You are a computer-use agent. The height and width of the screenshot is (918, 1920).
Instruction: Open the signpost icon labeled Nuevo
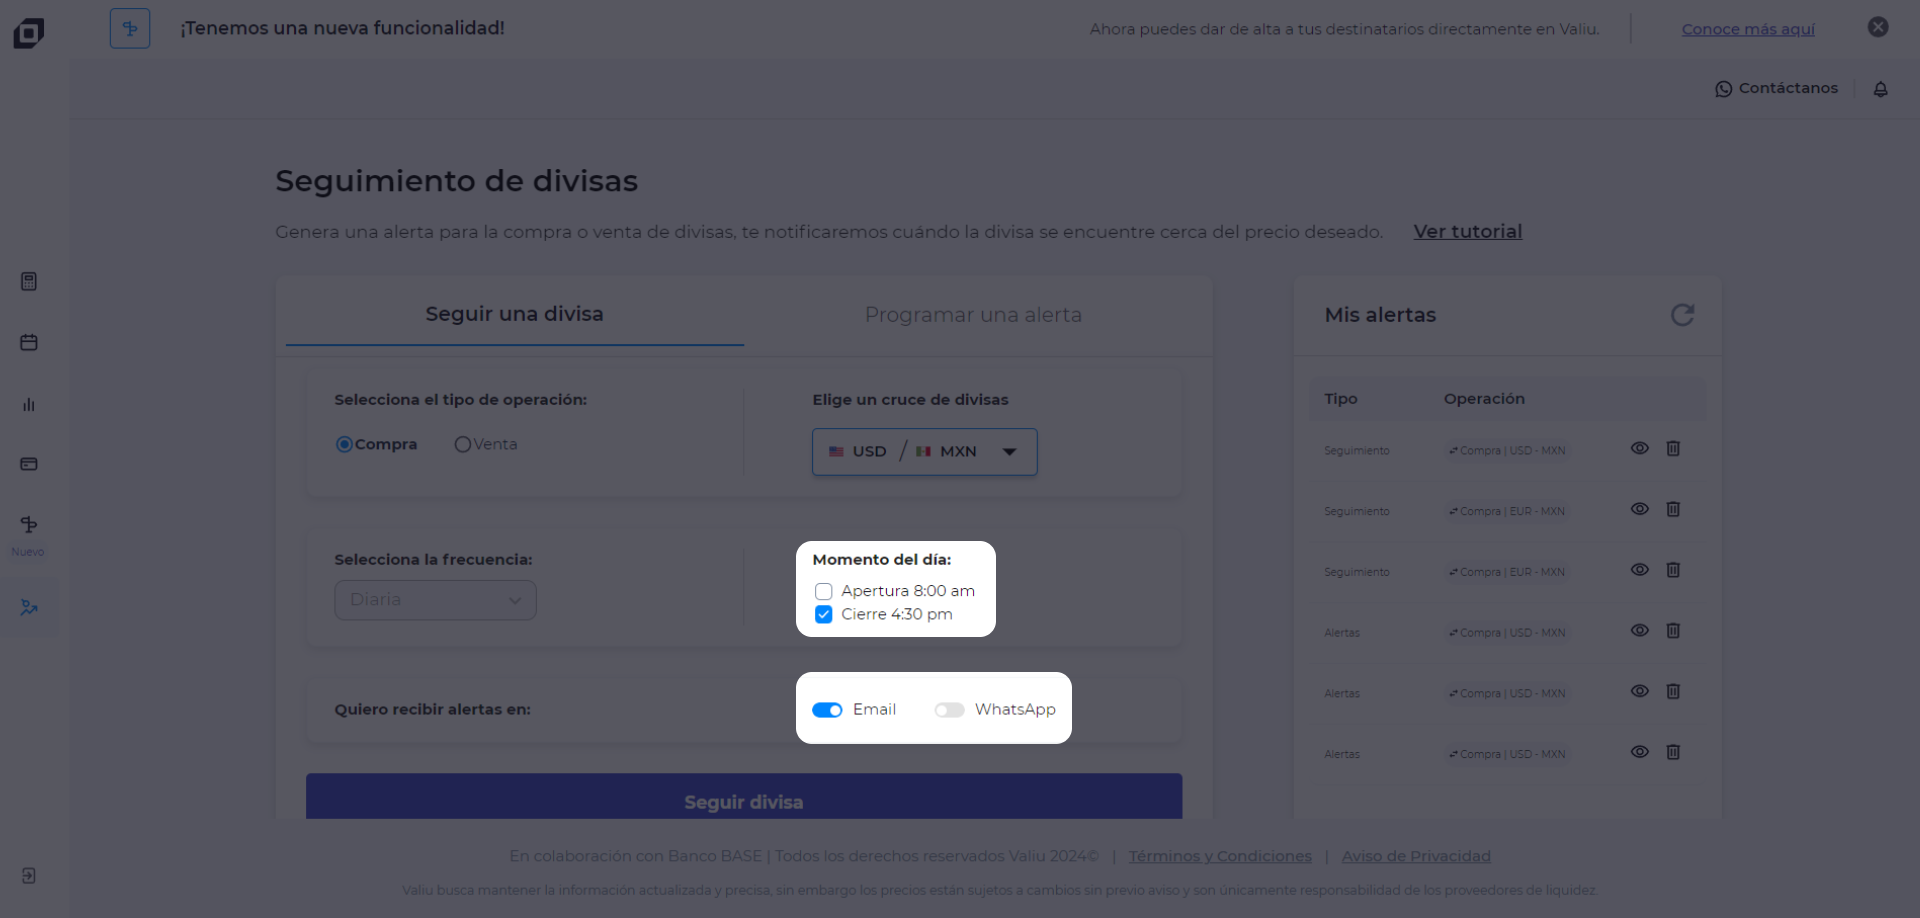pos(29,525)
